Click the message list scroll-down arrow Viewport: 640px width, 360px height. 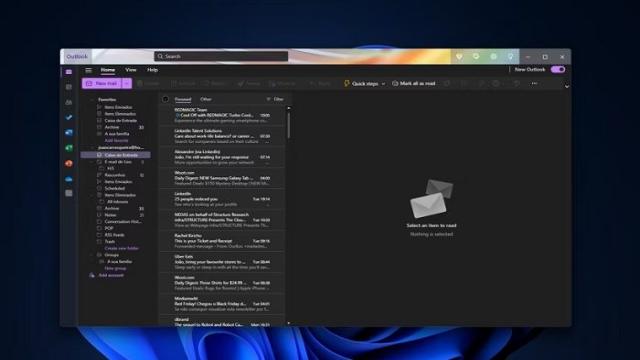point(289,323)
